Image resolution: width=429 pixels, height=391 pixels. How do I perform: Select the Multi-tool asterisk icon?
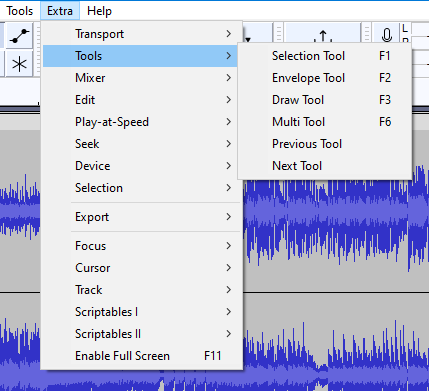[x=19, y=64]
